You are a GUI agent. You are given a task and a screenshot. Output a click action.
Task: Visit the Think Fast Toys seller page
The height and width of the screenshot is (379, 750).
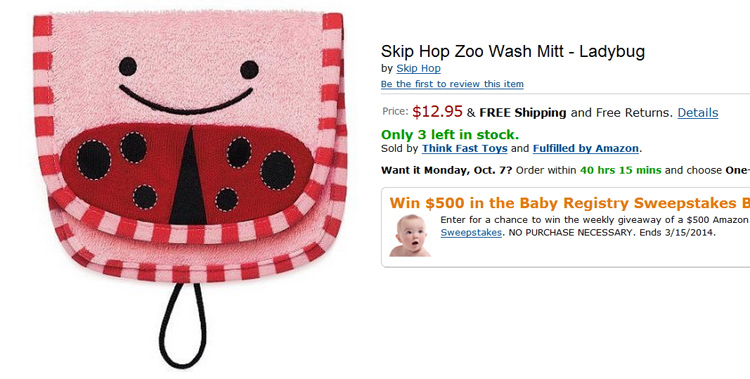tap(464, 148)
